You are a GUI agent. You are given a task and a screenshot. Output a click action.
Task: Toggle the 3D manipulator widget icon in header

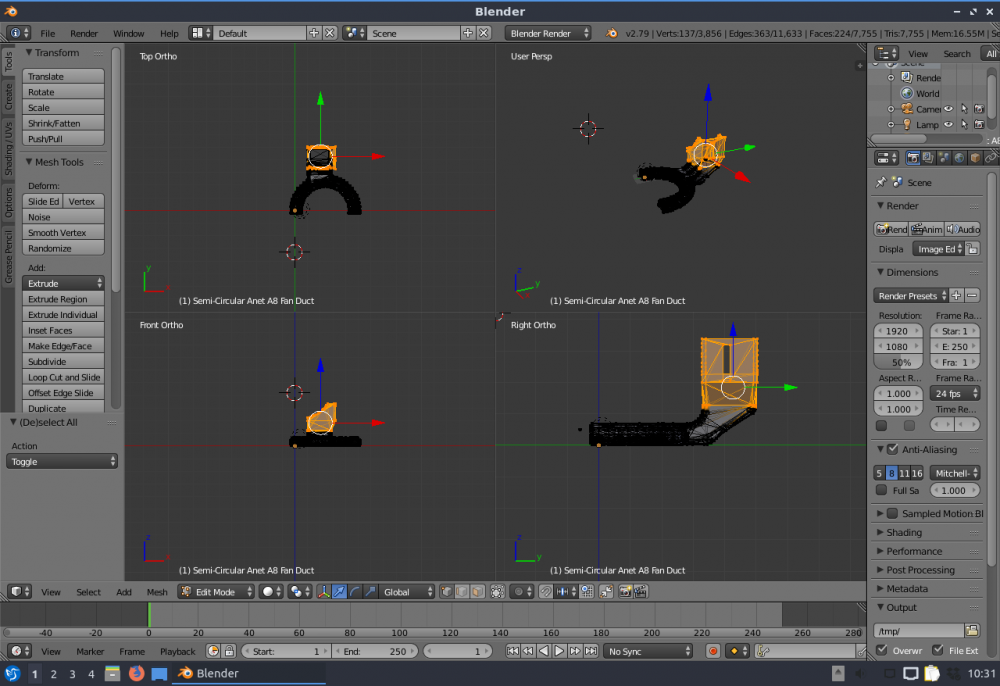(322, 592)
